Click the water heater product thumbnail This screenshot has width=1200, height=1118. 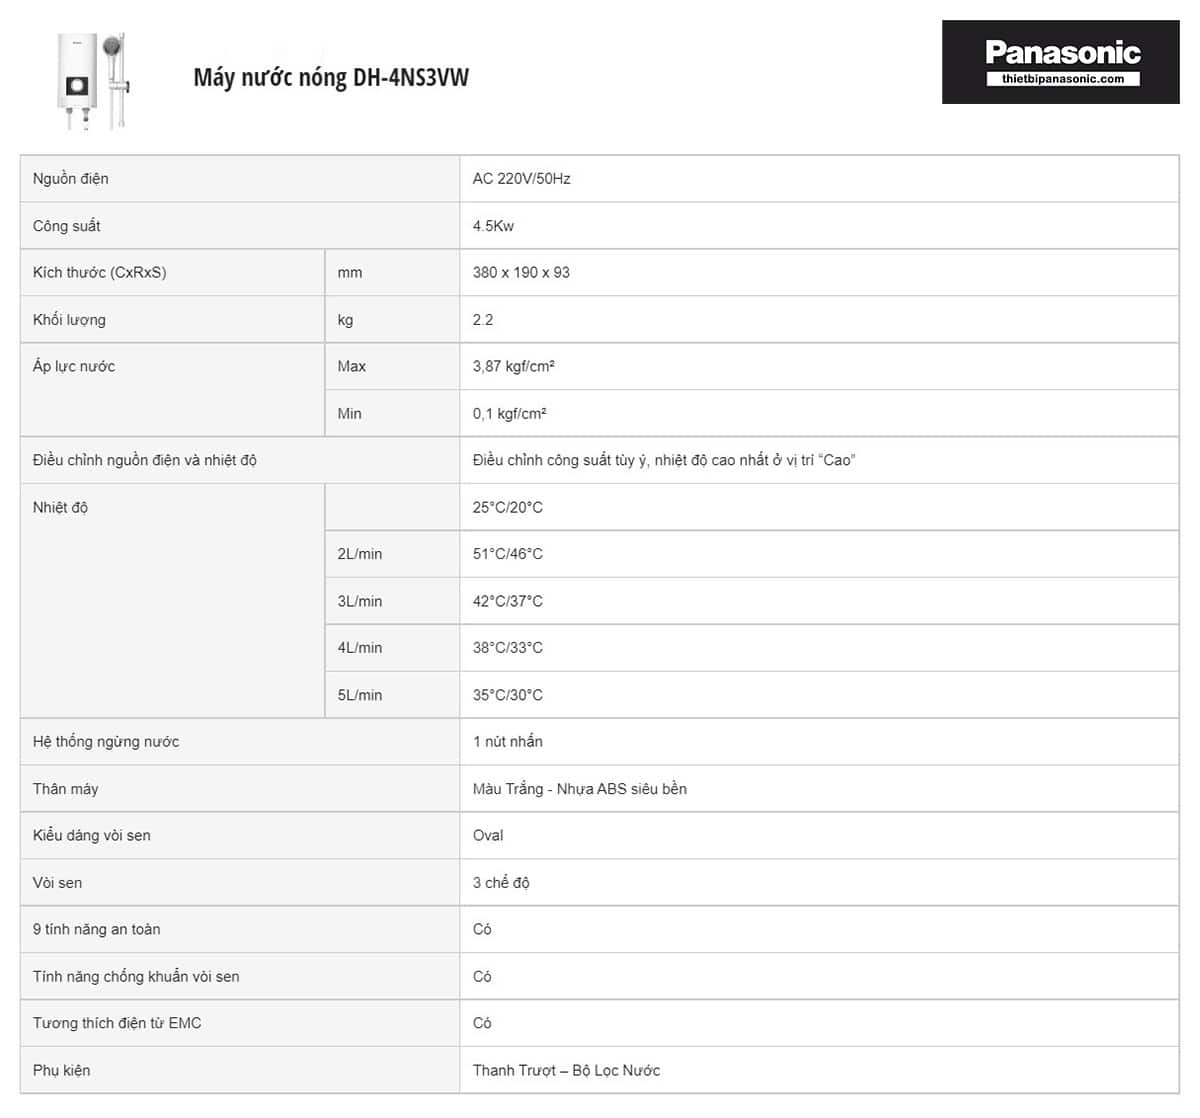click(x=93, y=82)
